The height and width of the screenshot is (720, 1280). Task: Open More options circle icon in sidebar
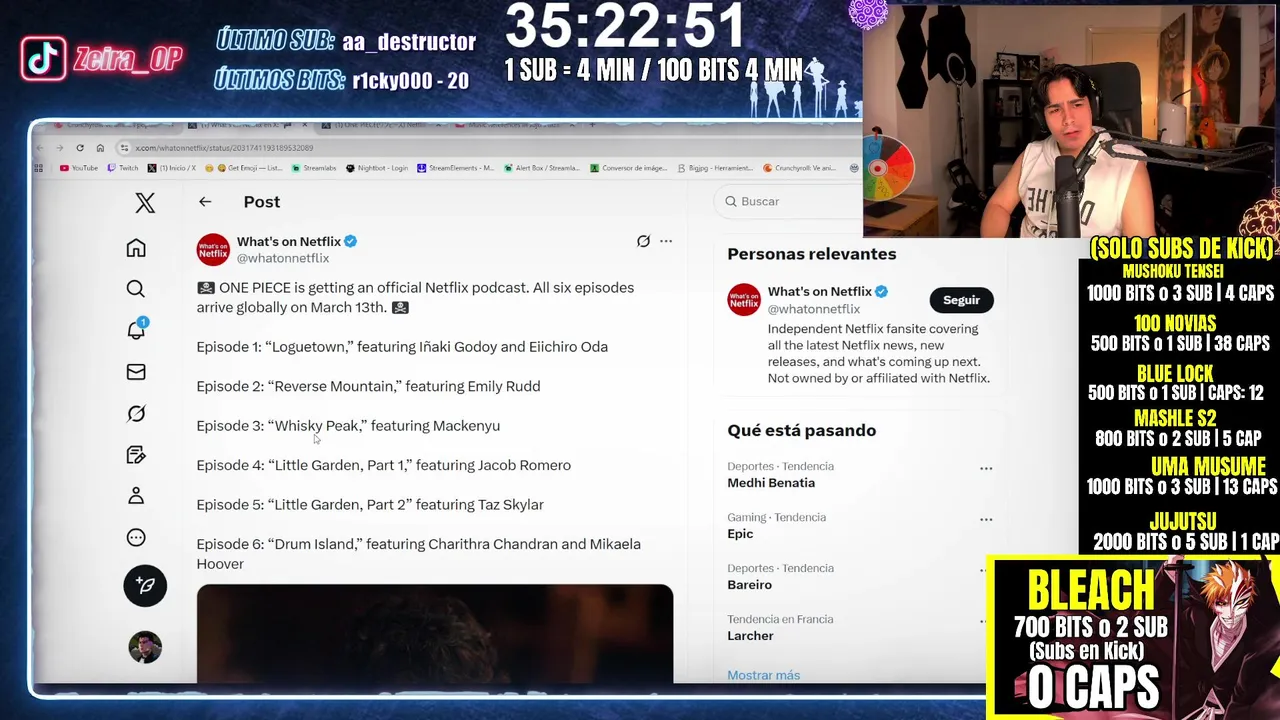click(136, 538)
